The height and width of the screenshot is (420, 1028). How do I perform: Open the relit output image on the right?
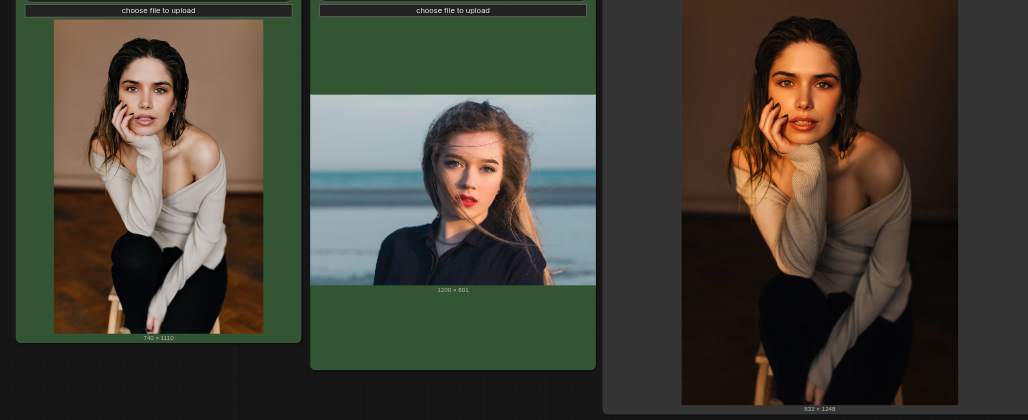pos(820,202)
